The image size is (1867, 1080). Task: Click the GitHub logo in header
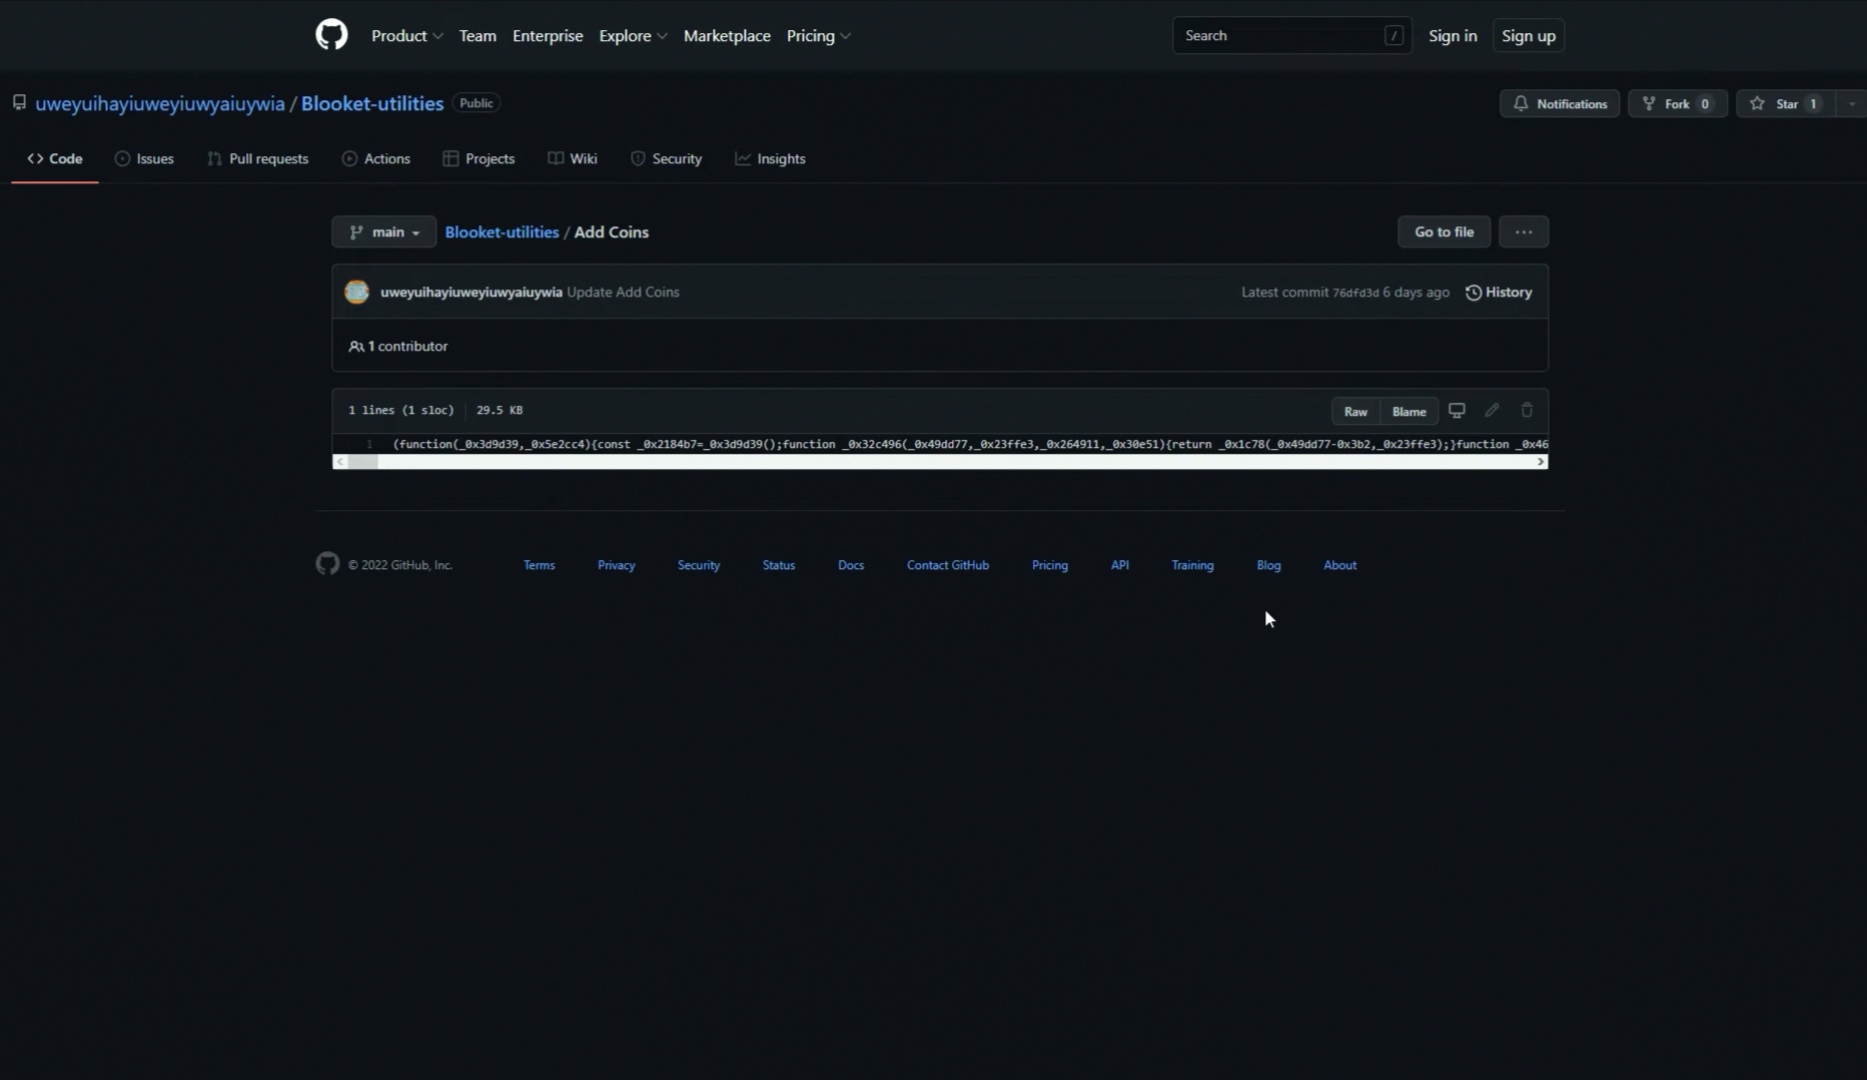tap(331, 35)
